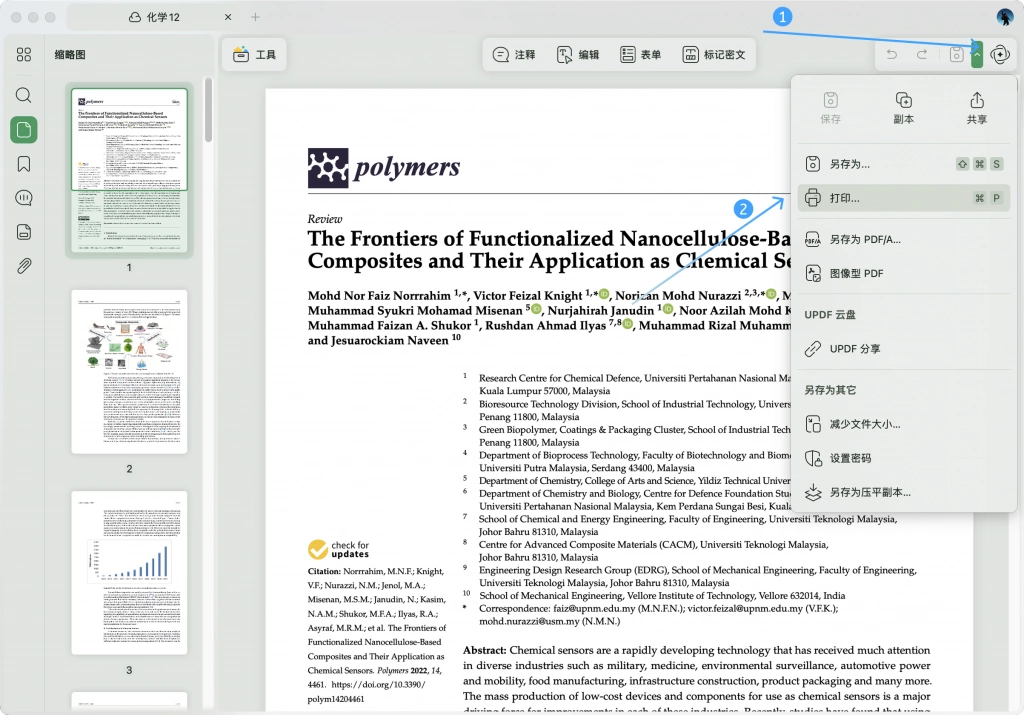
Task: Open the bookmarks panel icon
Action: point(24,164)
